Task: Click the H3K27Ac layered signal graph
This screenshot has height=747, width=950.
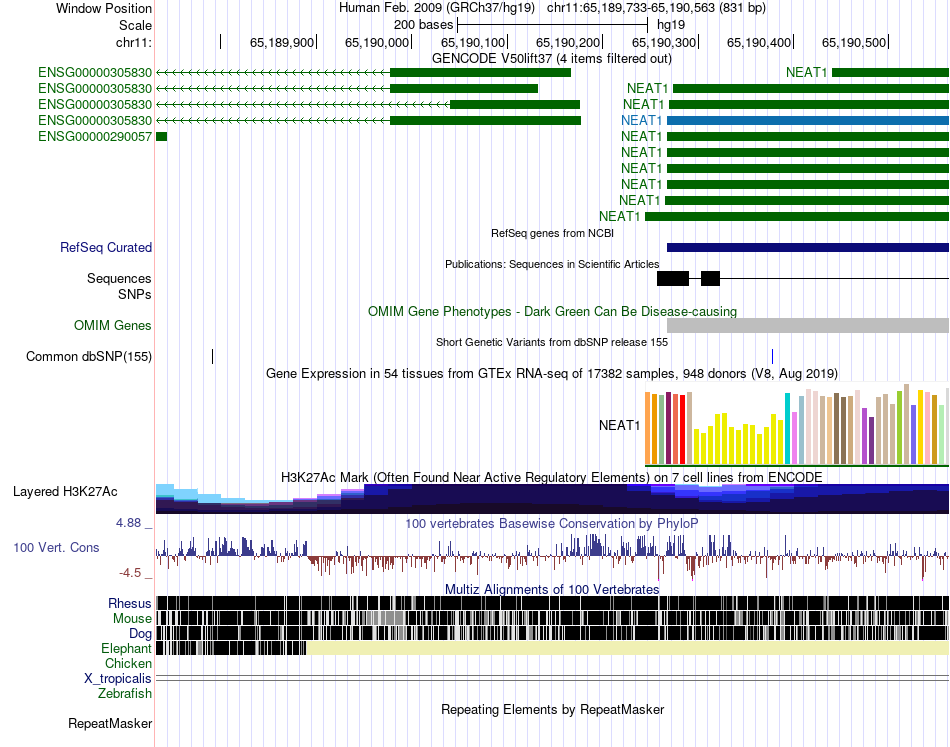Action: [x=552, y=499]
